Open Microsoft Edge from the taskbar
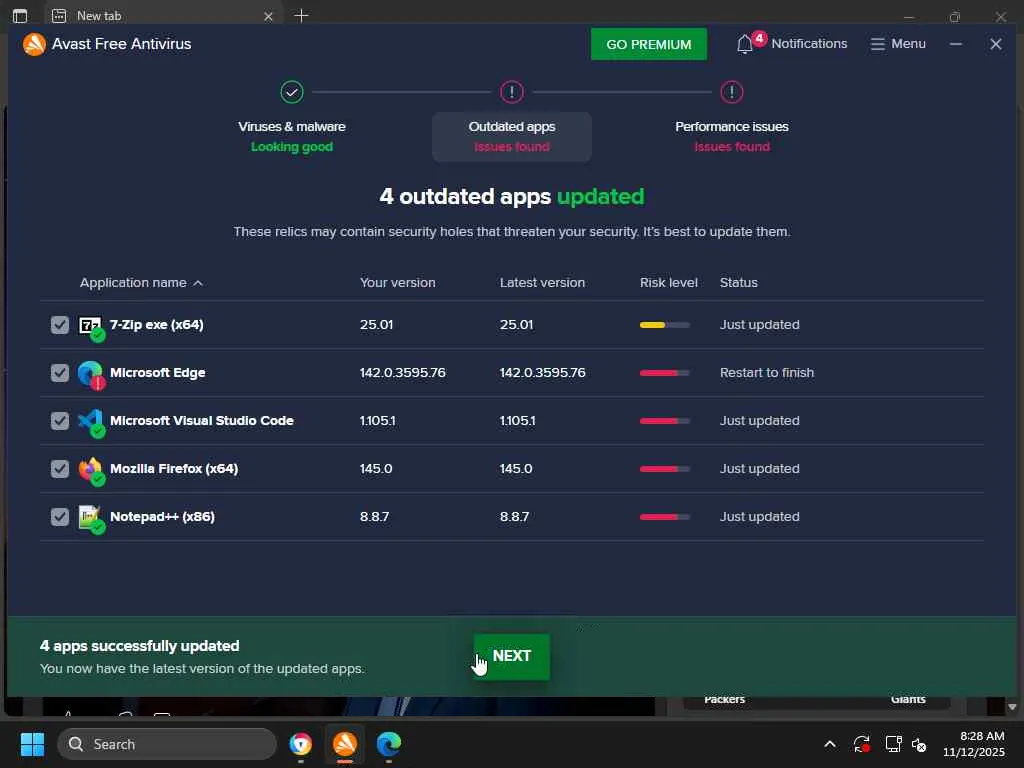The image size is (1024, 768). pos(389,744)
